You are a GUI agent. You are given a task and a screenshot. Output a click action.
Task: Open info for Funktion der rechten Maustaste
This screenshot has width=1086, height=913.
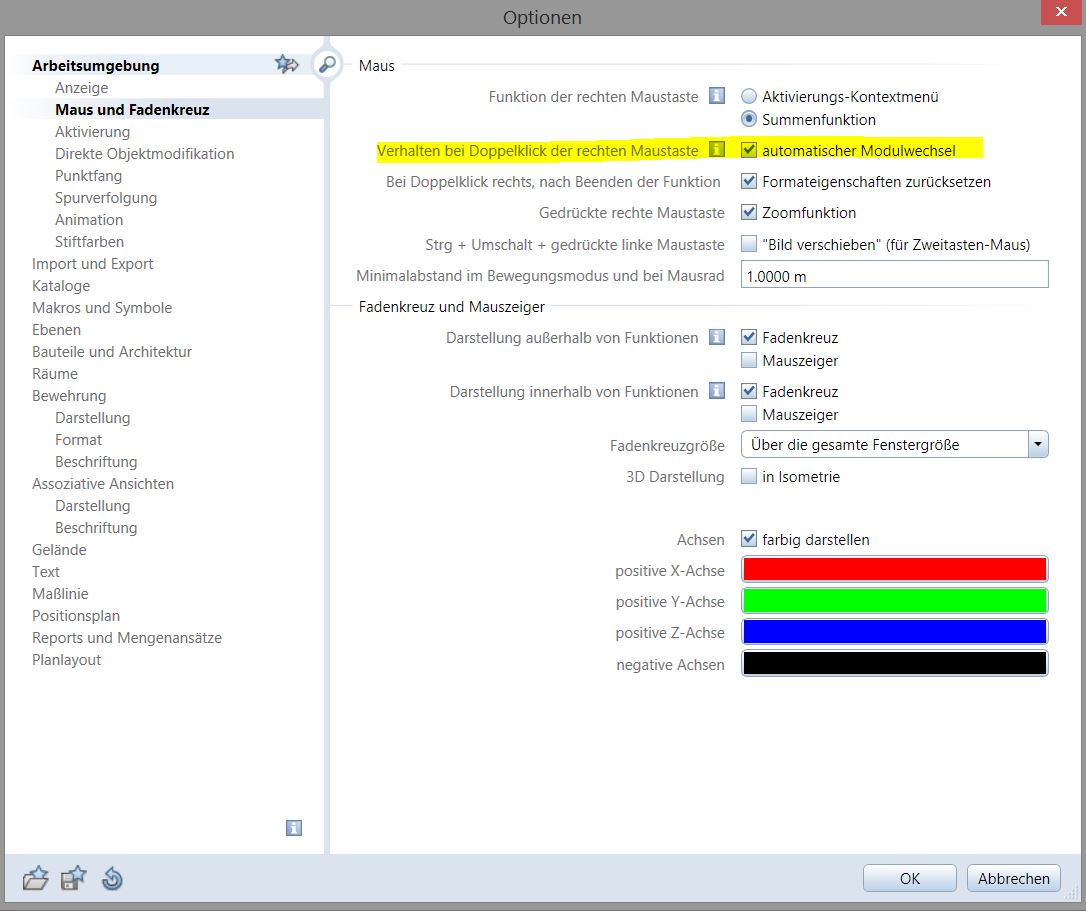point(716,96)
